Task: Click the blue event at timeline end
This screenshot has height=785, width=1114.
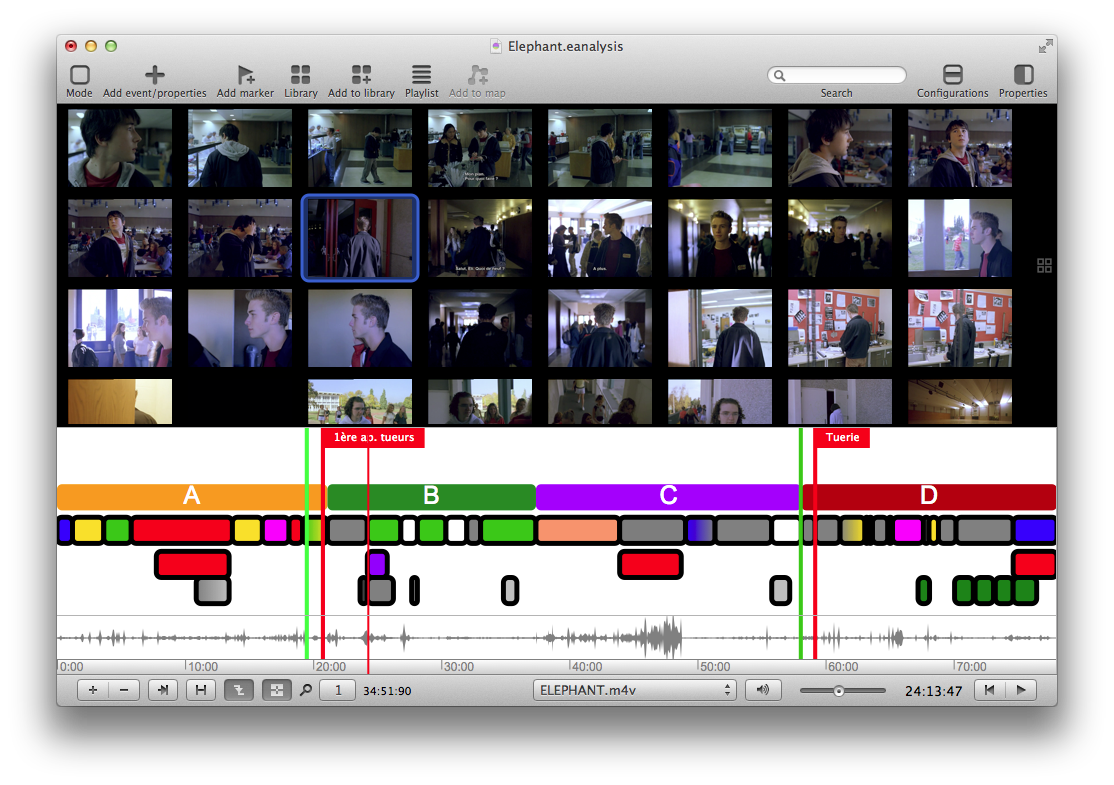Action: coord(1035,531)
